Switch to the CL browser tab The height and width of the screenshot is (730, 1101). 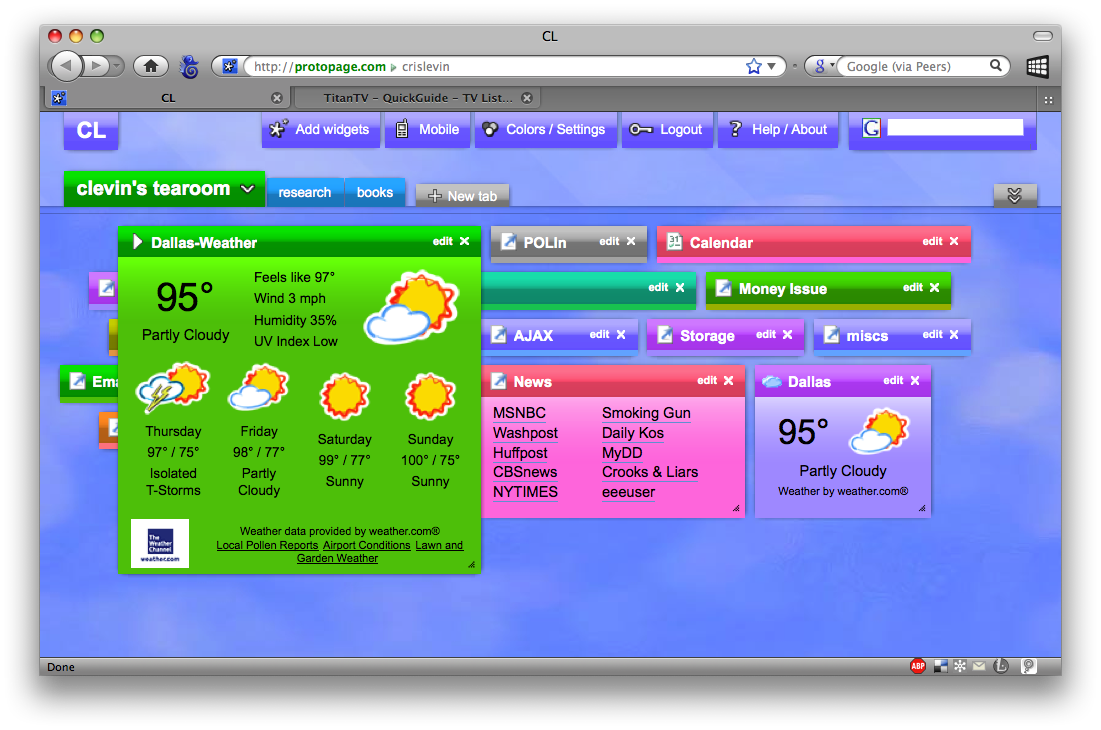169,98
